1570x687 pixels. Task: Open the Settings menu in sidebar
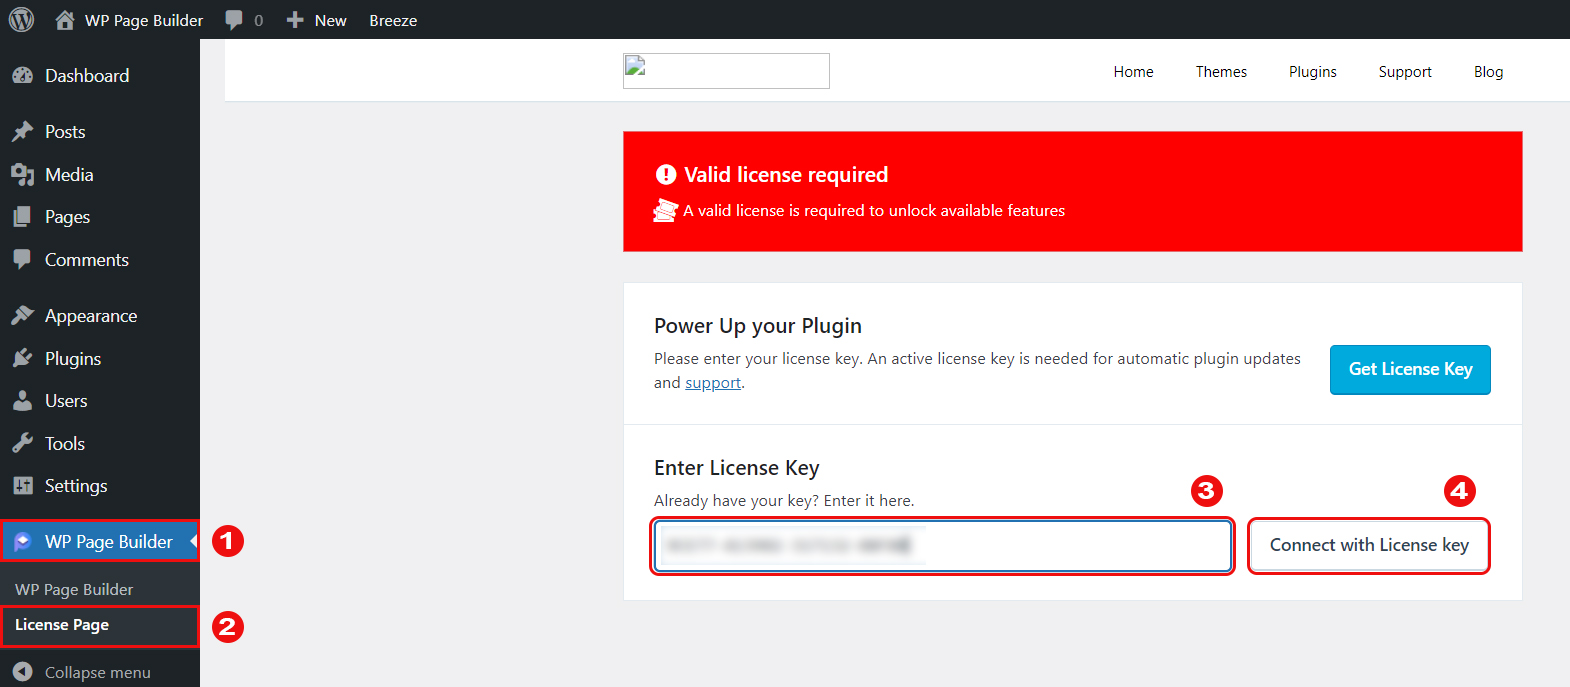tap(75, 486)
